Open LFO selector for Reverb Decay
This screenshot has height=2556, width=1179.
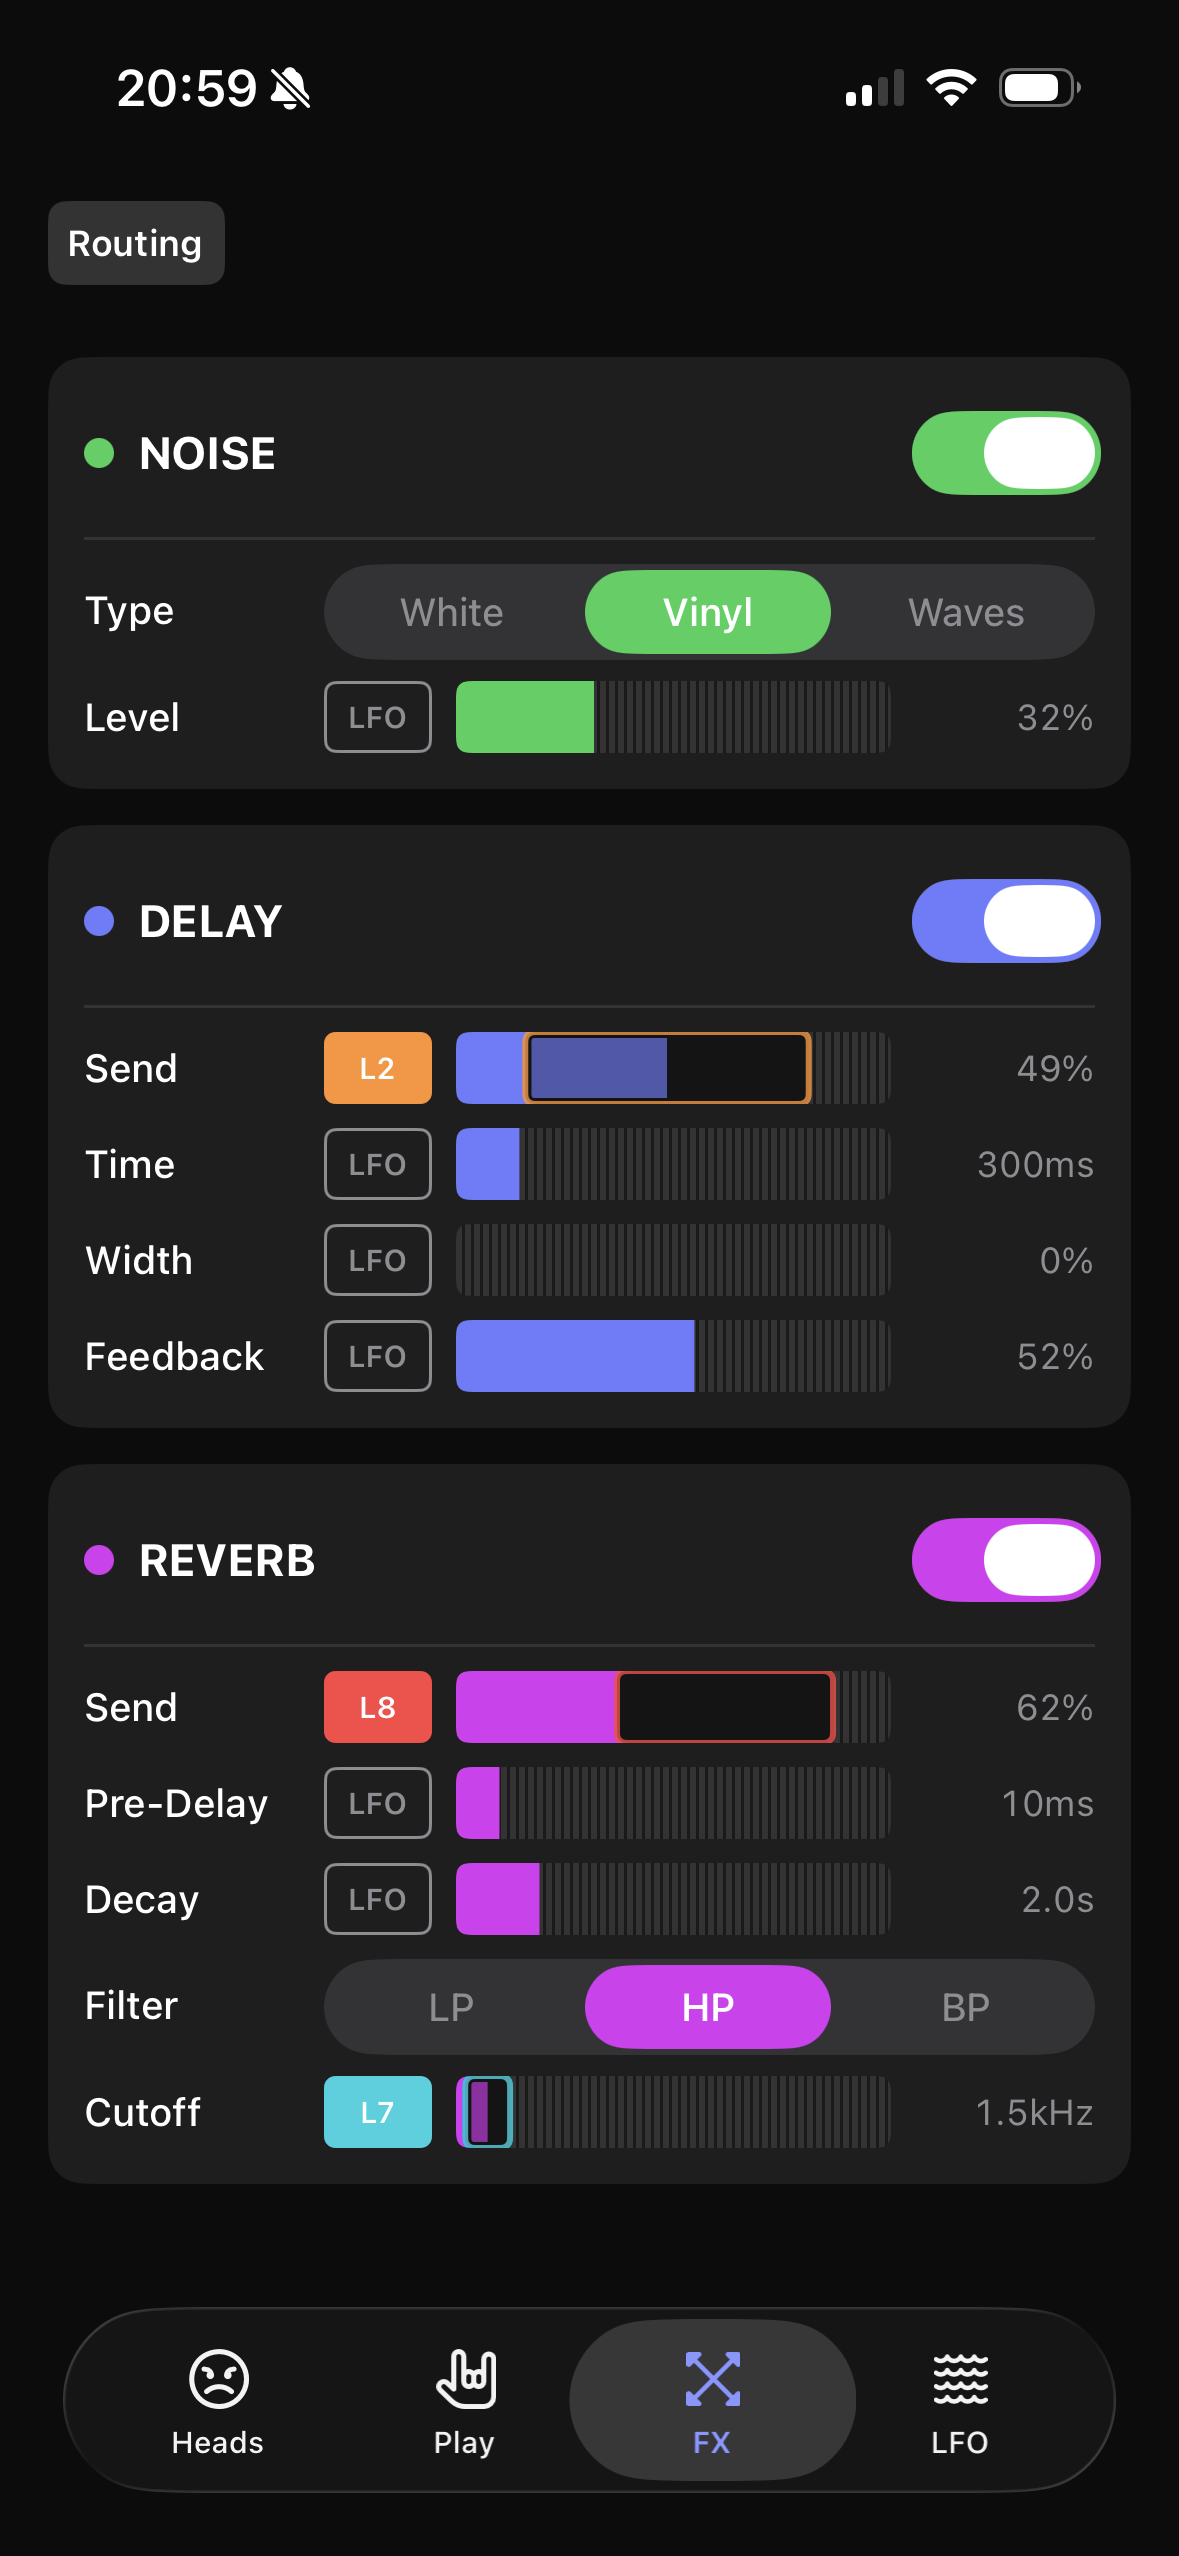377,1899
